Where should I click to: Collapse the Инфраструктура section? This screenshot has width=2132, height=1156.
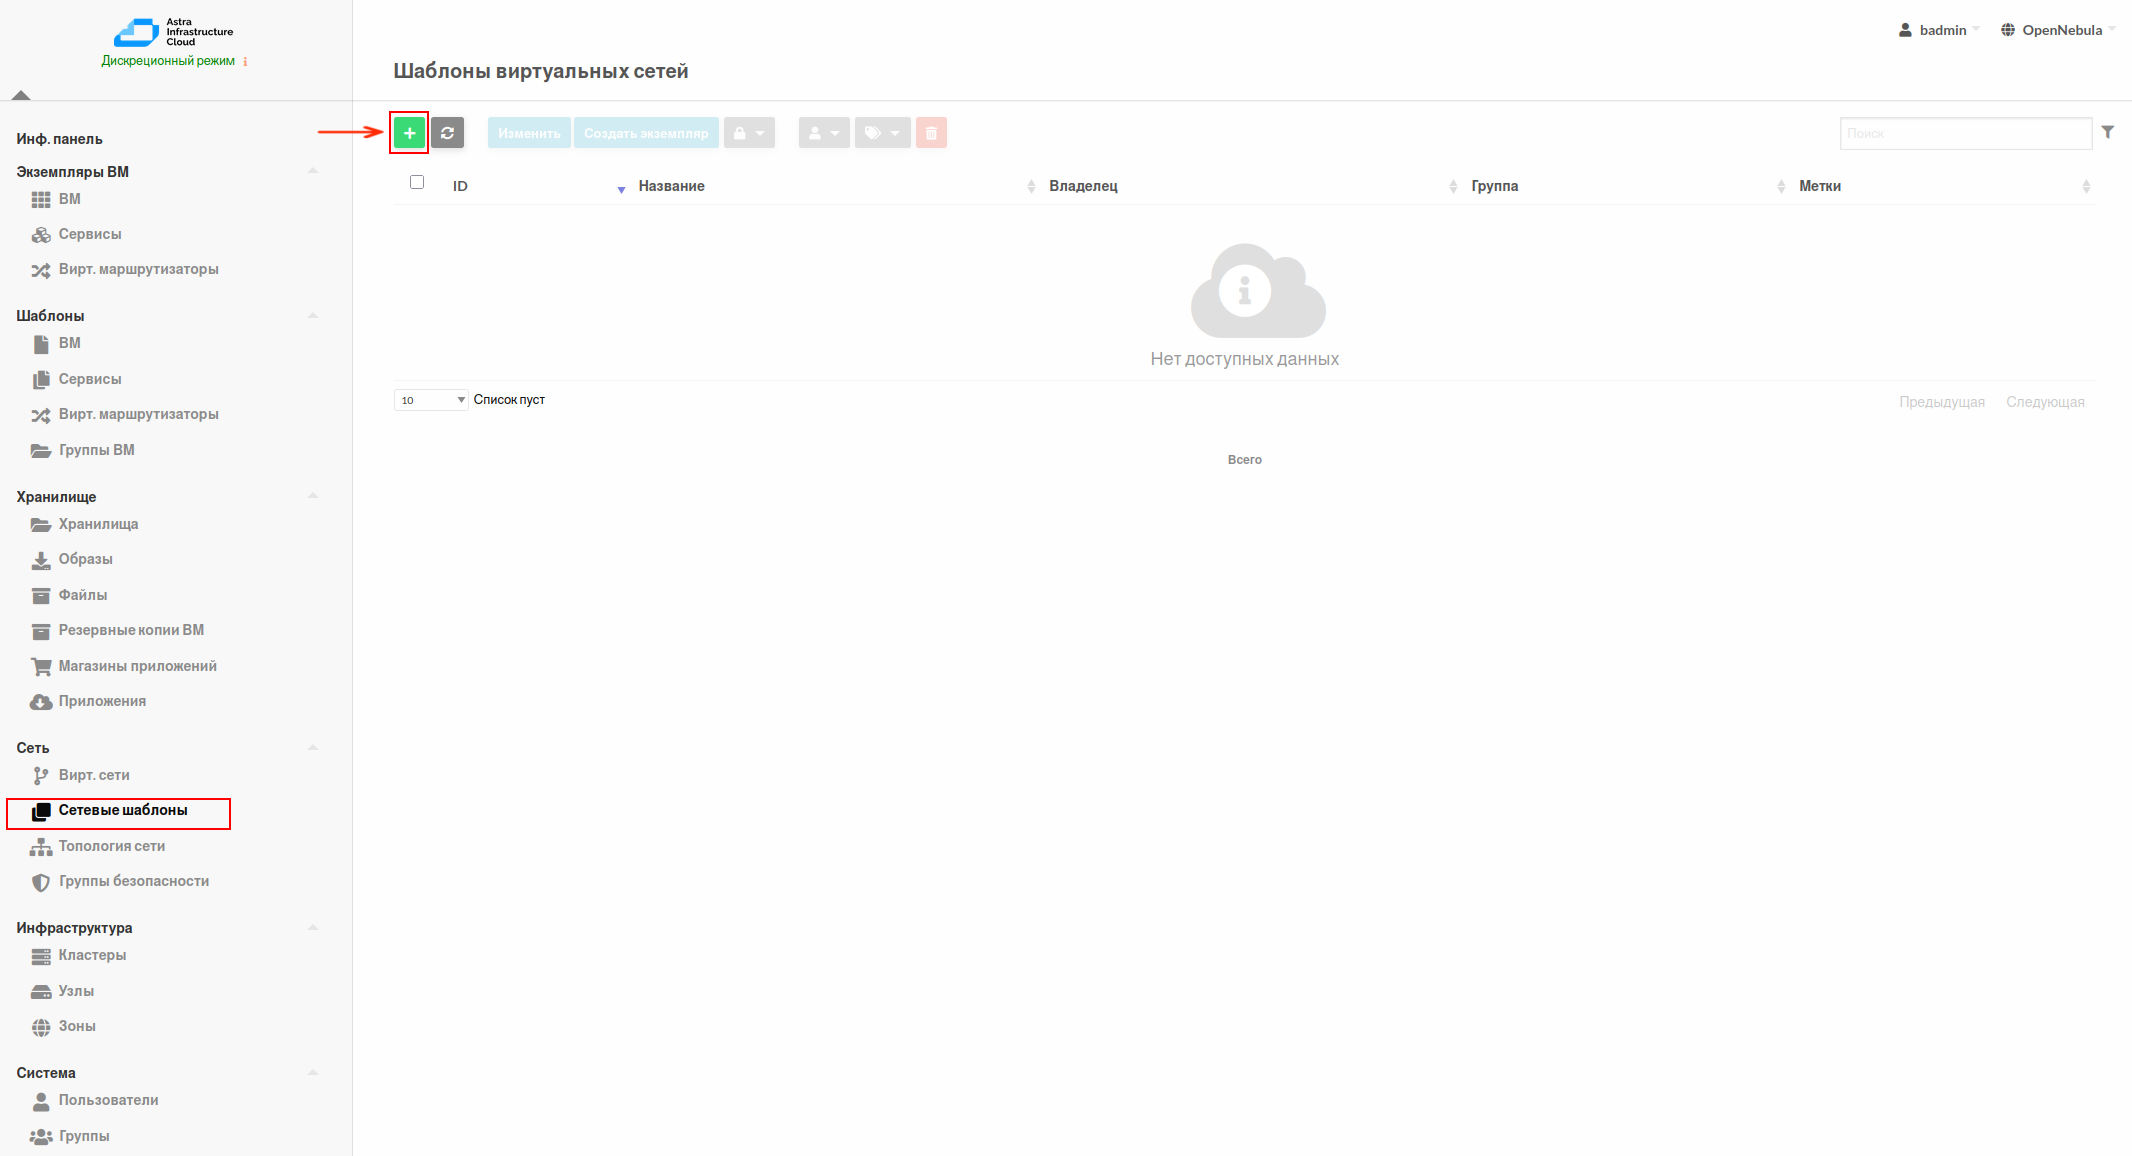(313, 928)
